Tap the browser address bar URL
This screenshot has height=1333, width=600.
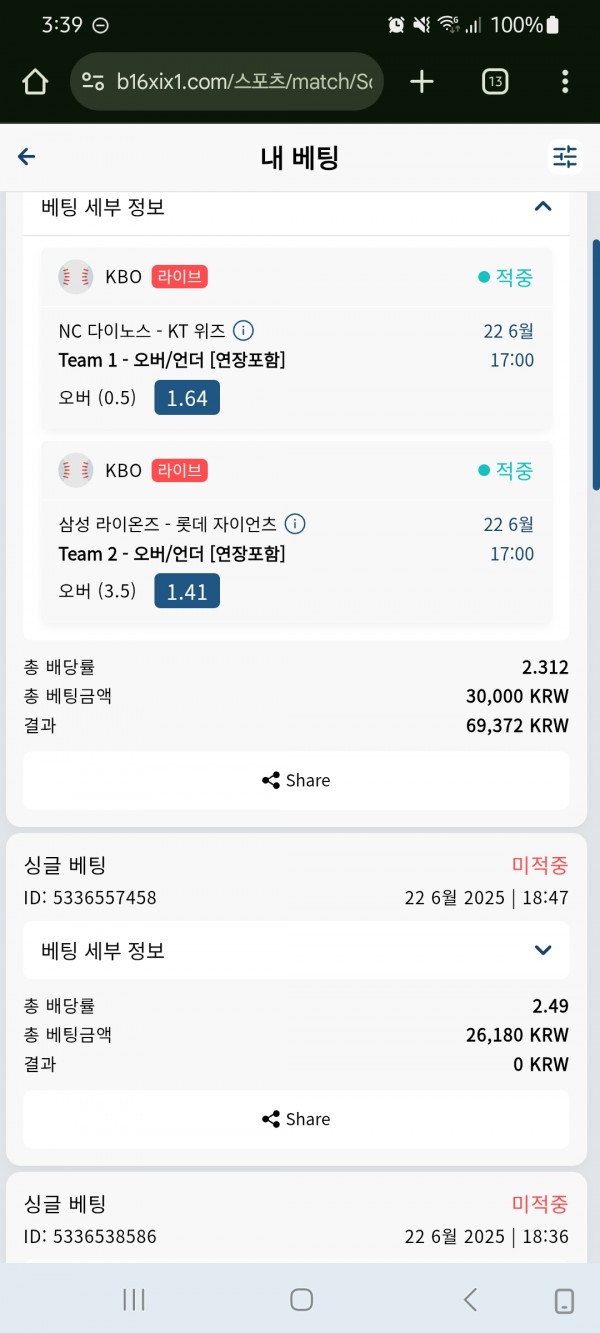click(x=244, y=82)
